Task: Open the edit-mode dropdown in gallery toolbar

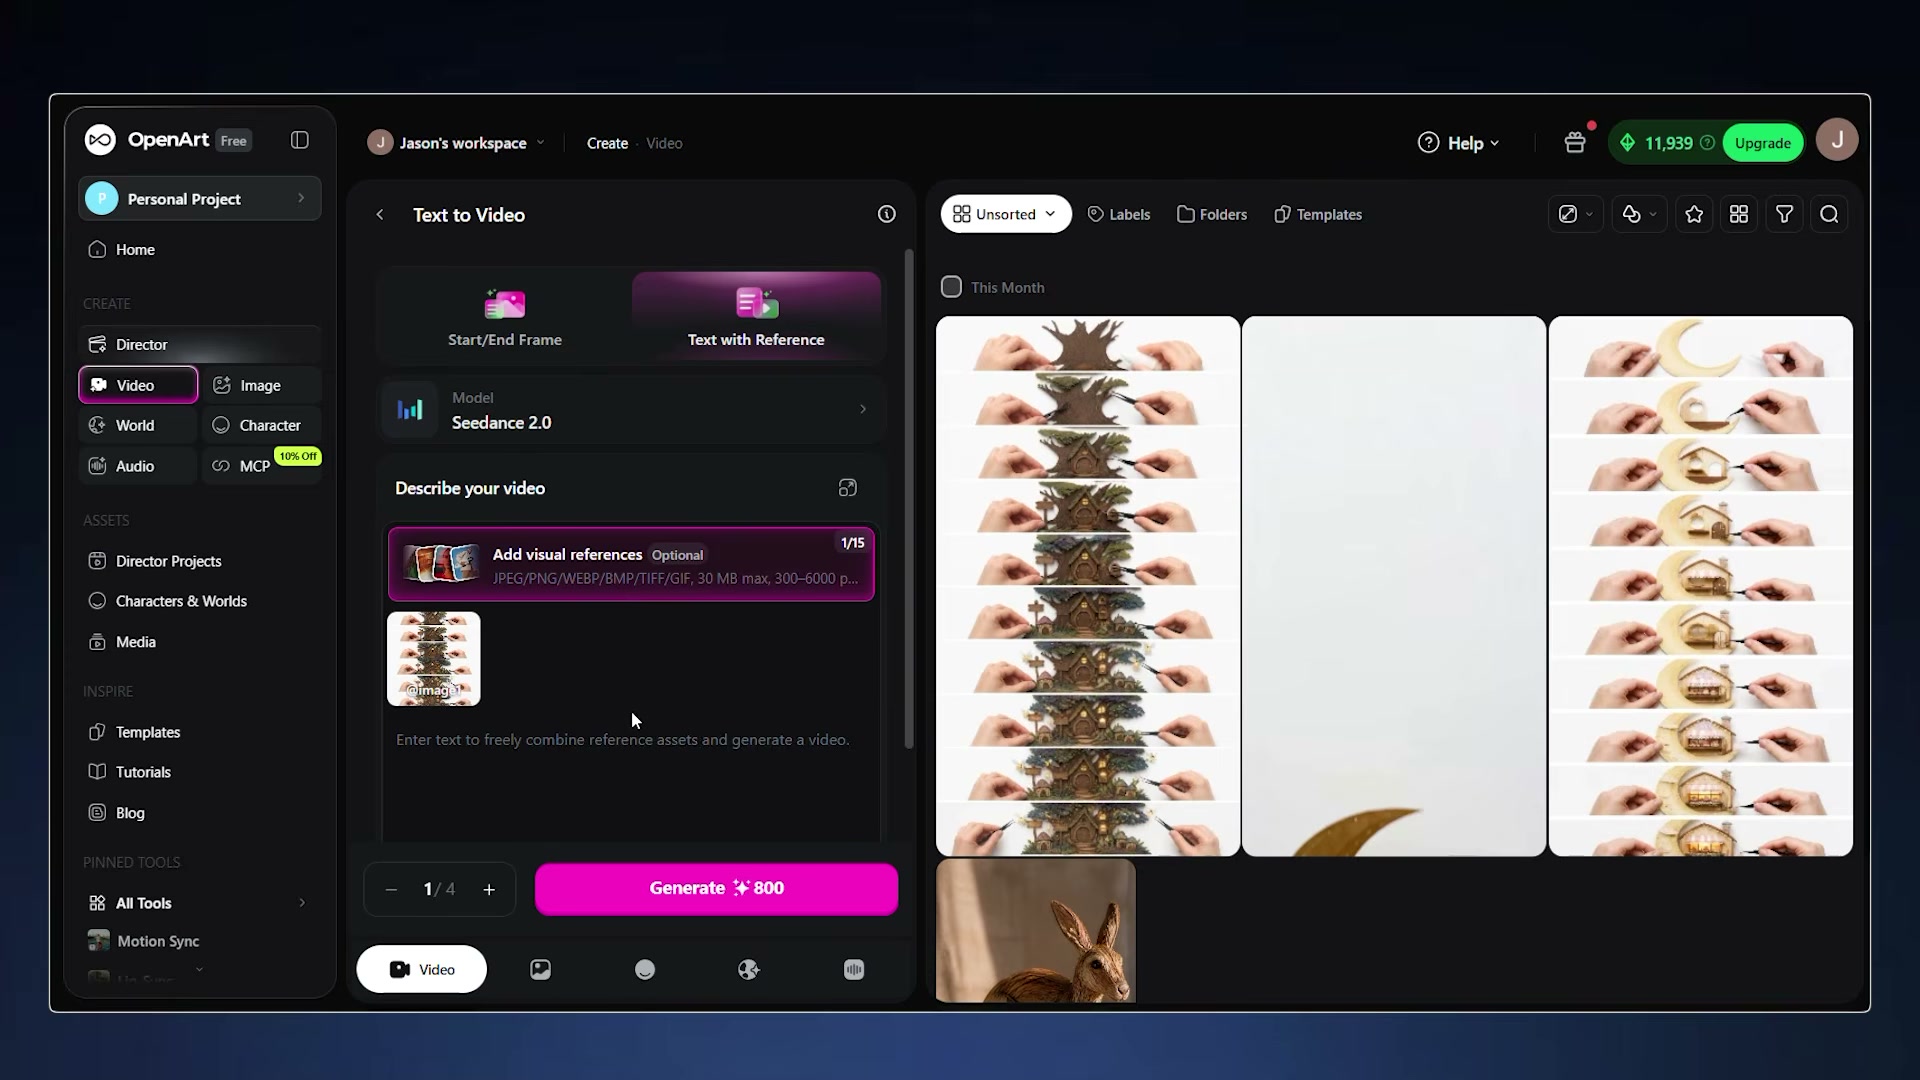Action: coord(1576,214)
